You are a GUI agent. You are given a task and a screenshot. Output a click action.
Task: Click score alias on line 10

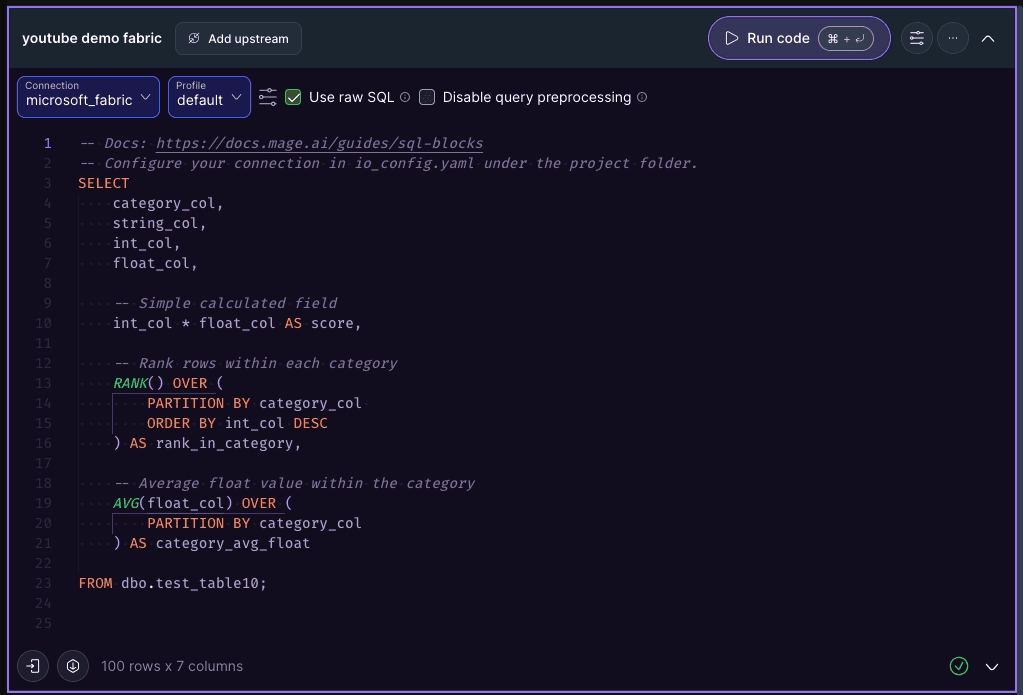[x=332, y=323]
